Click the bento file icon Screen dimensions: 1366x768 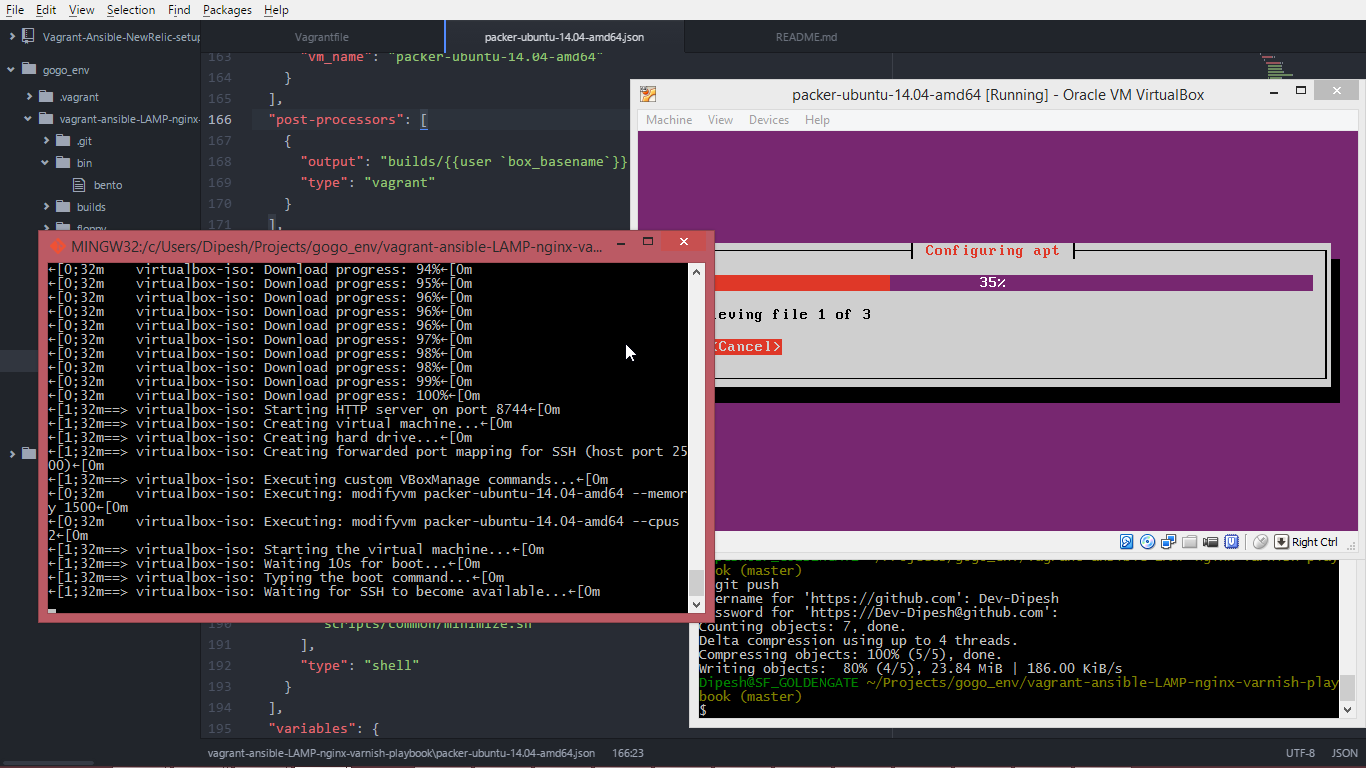[x=81, y=185]
